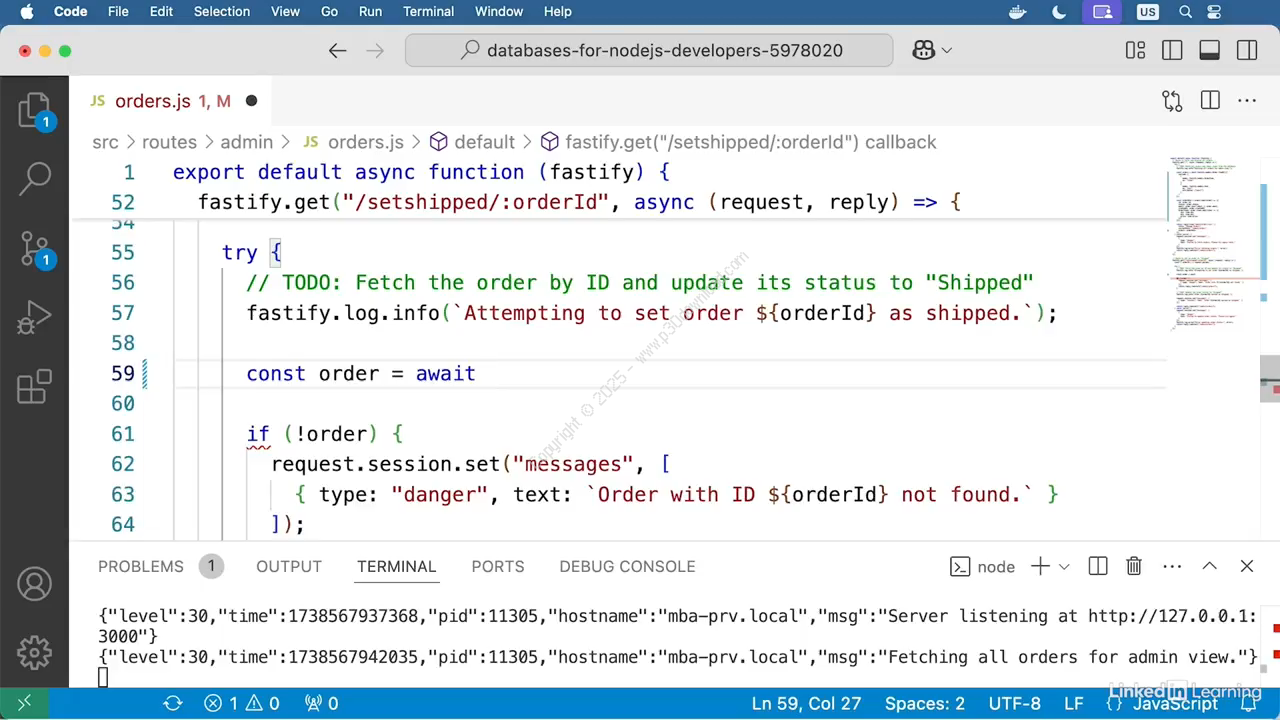Maximize the panel size chevron

point(1209,566)
